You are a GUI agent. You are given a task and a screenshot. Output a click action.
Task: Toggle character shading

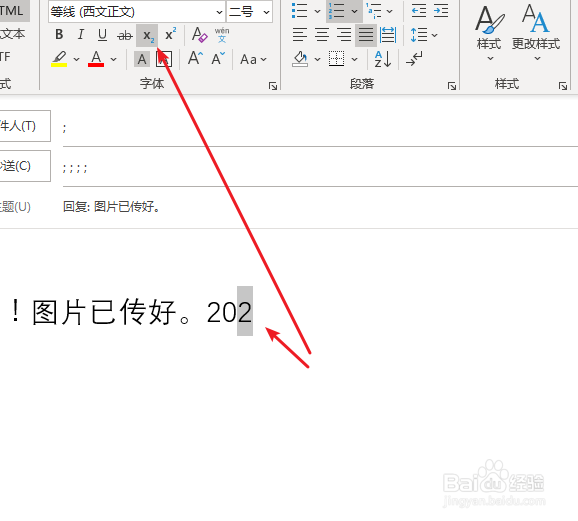click(x=142, y=59)
